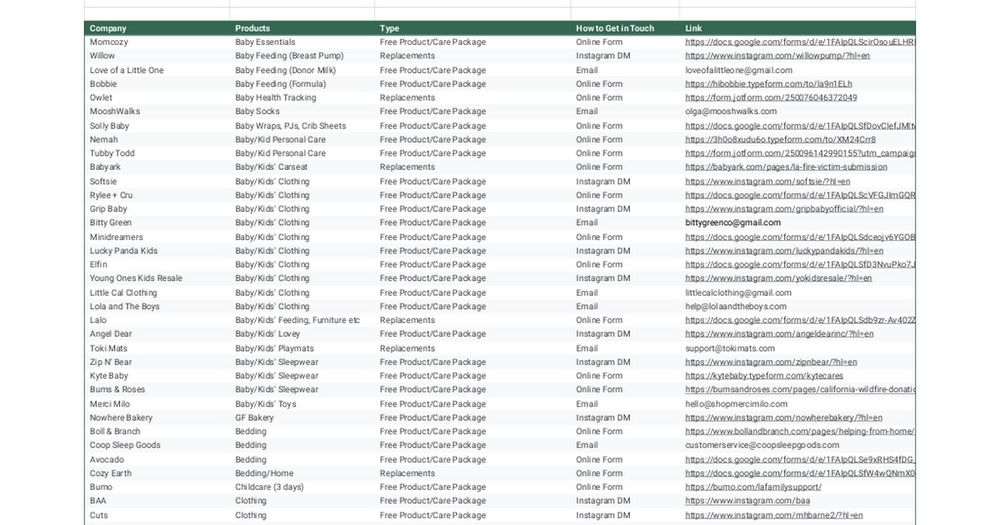This screenshot has height=525, width=1000.
Task: Open the Cozy Earth Google Forms link
Action: click(x=800, y=474)
